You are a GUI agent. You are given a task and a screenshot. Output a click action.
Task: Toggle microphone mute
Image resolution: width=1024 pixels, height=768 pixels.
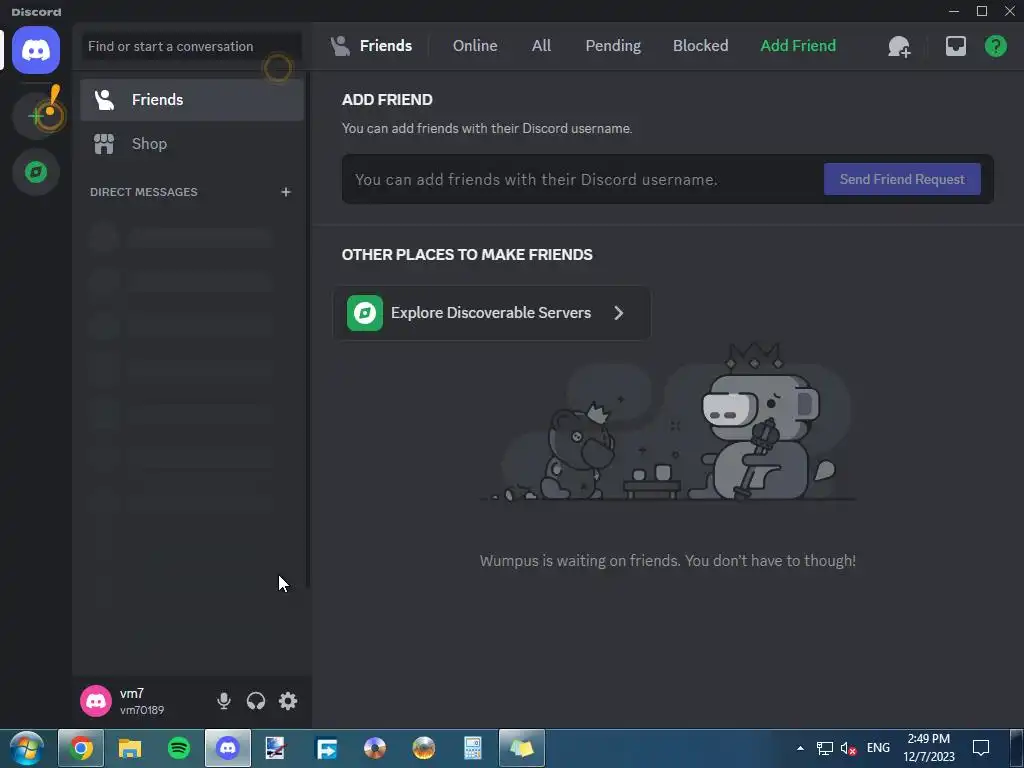tap(223, 701)
